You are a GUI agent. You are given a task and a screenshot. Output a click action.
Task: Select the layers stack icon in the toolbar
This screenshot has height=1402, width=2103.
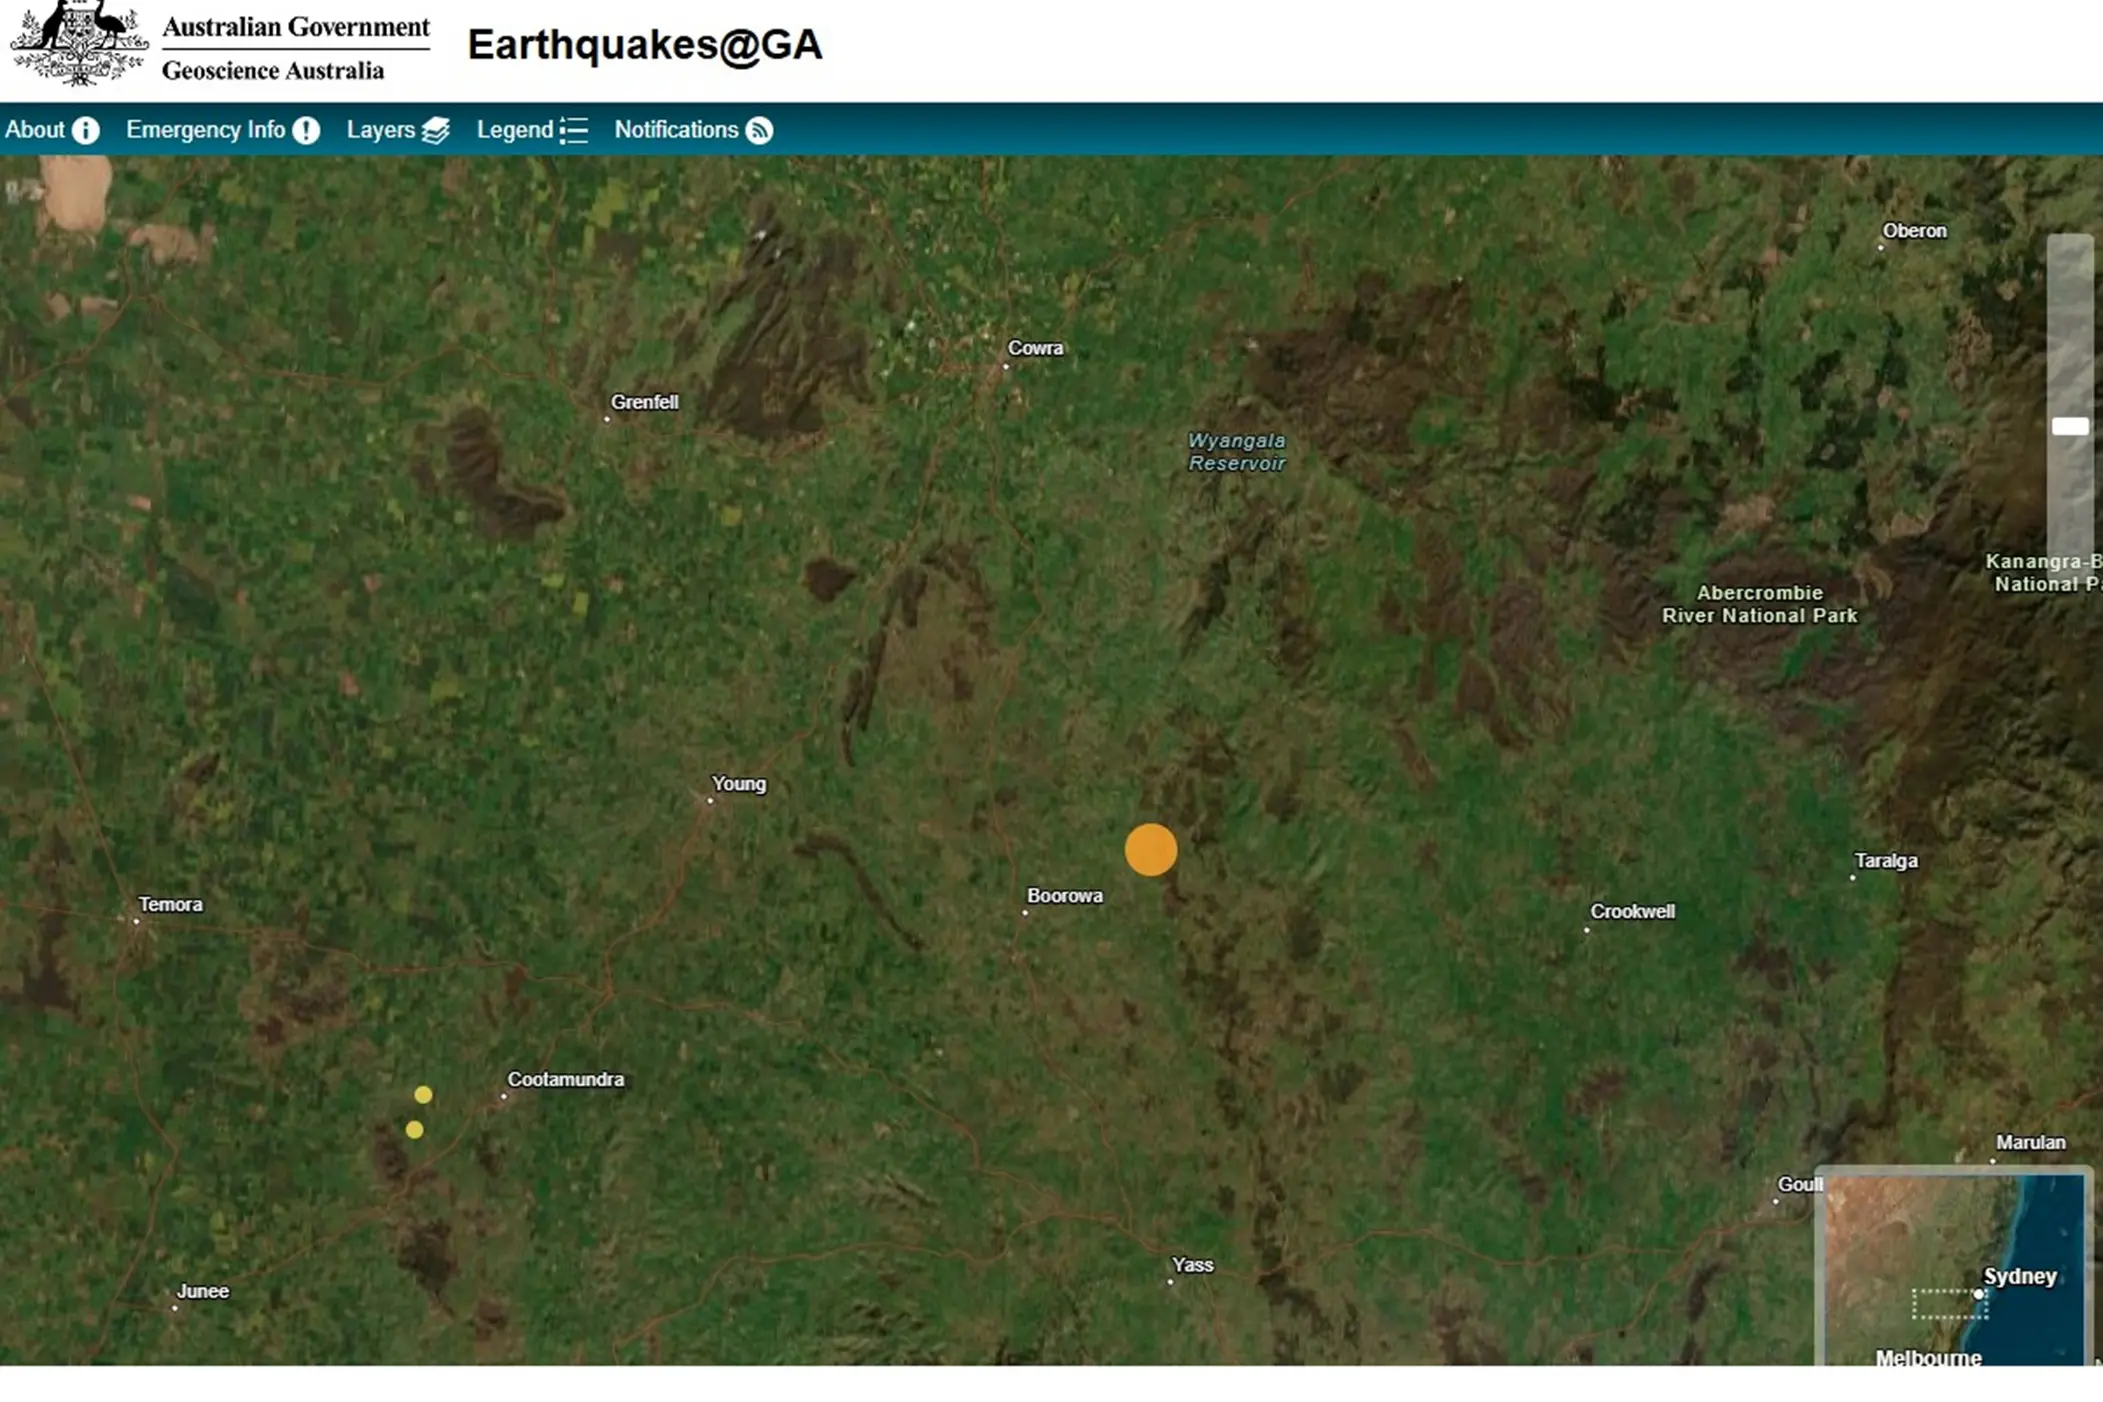coord(436,130)
